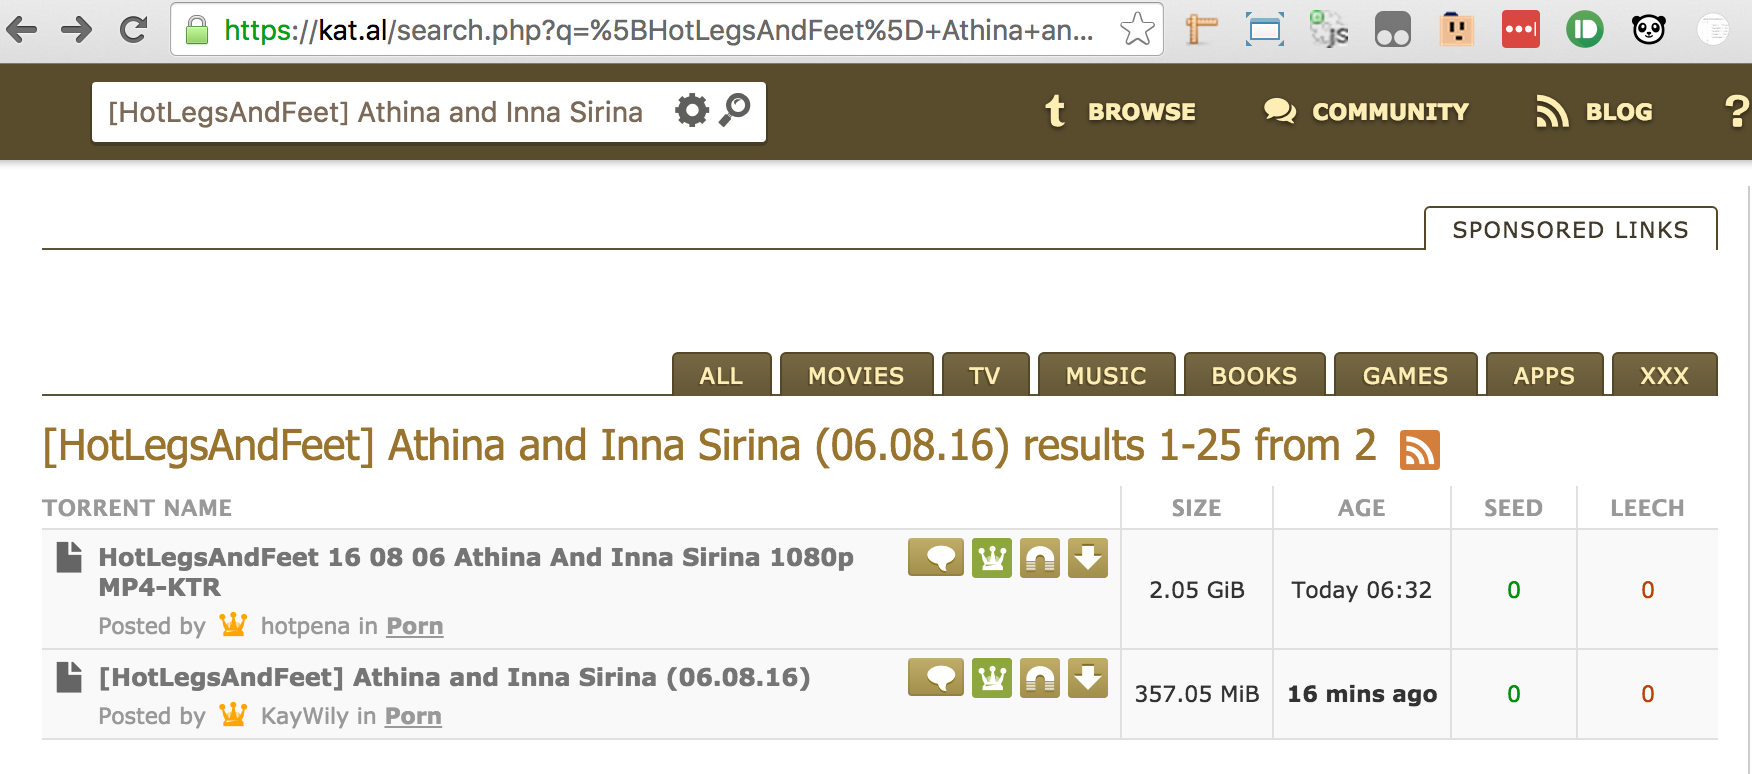
Task: Click the 'Today 06:32' age cell
Action: (x=1362, y=590)
